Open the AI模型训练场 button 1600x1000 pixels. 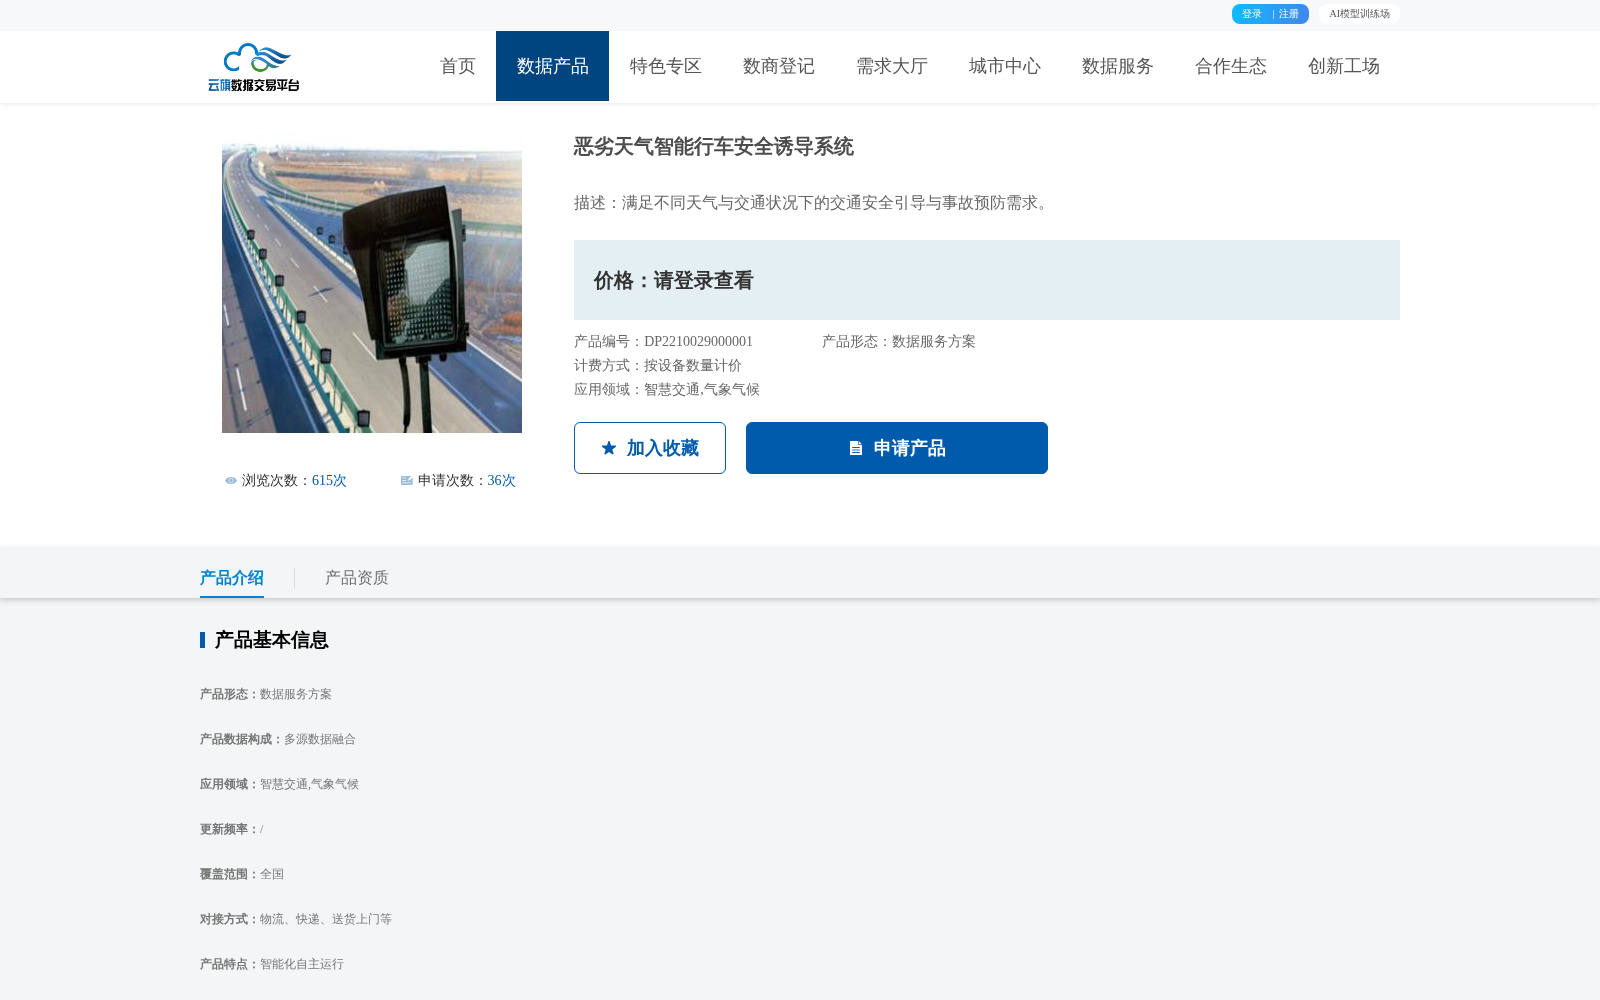click(1359, 14)
